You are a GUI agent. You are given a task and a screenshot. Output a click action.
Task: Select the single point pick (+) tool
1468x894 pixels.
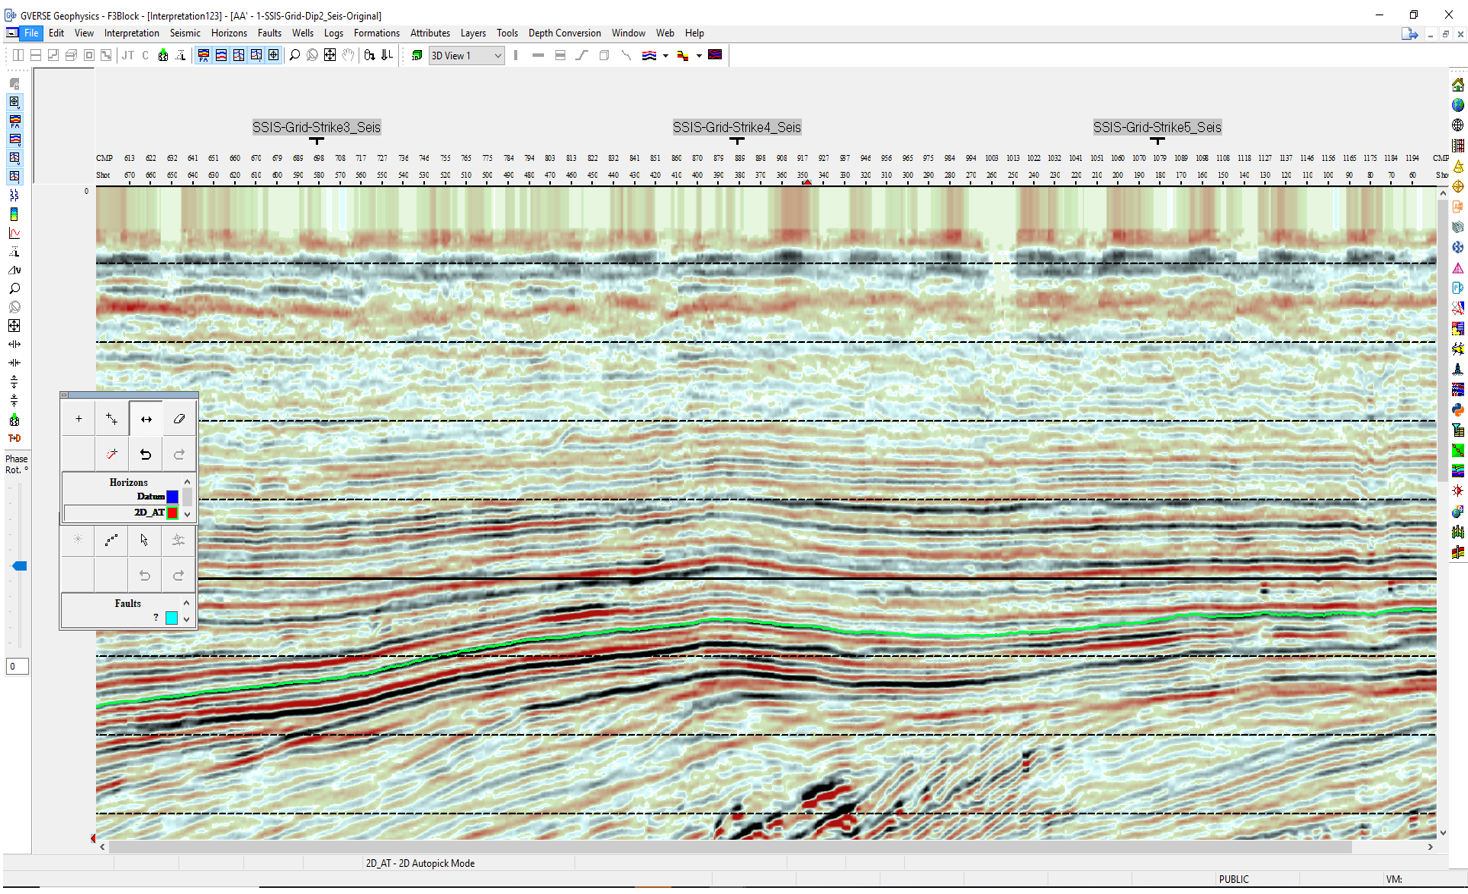coord(79,419)
